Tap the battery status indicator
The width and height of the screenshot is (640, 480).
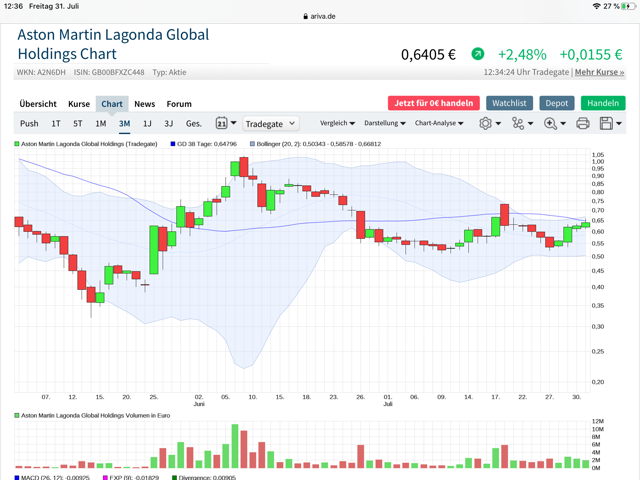pos(628,6)
